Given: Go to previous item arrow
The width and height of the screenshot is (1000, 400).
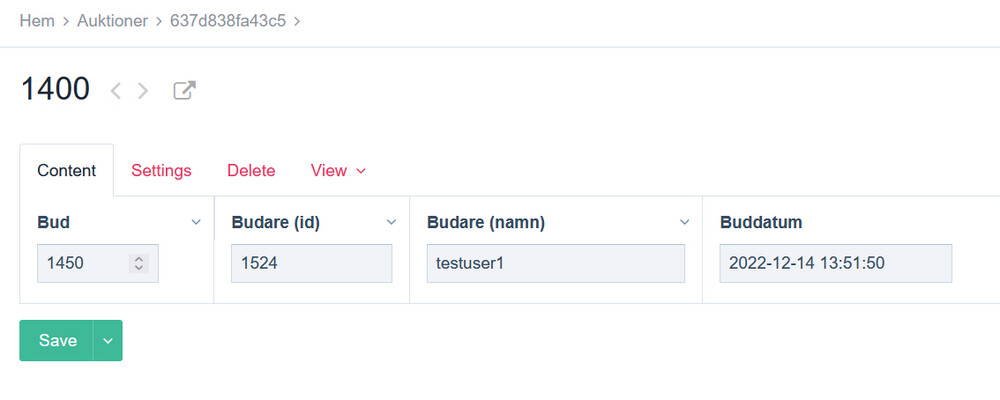Looking at the screenshot, I should pos(116,91).
